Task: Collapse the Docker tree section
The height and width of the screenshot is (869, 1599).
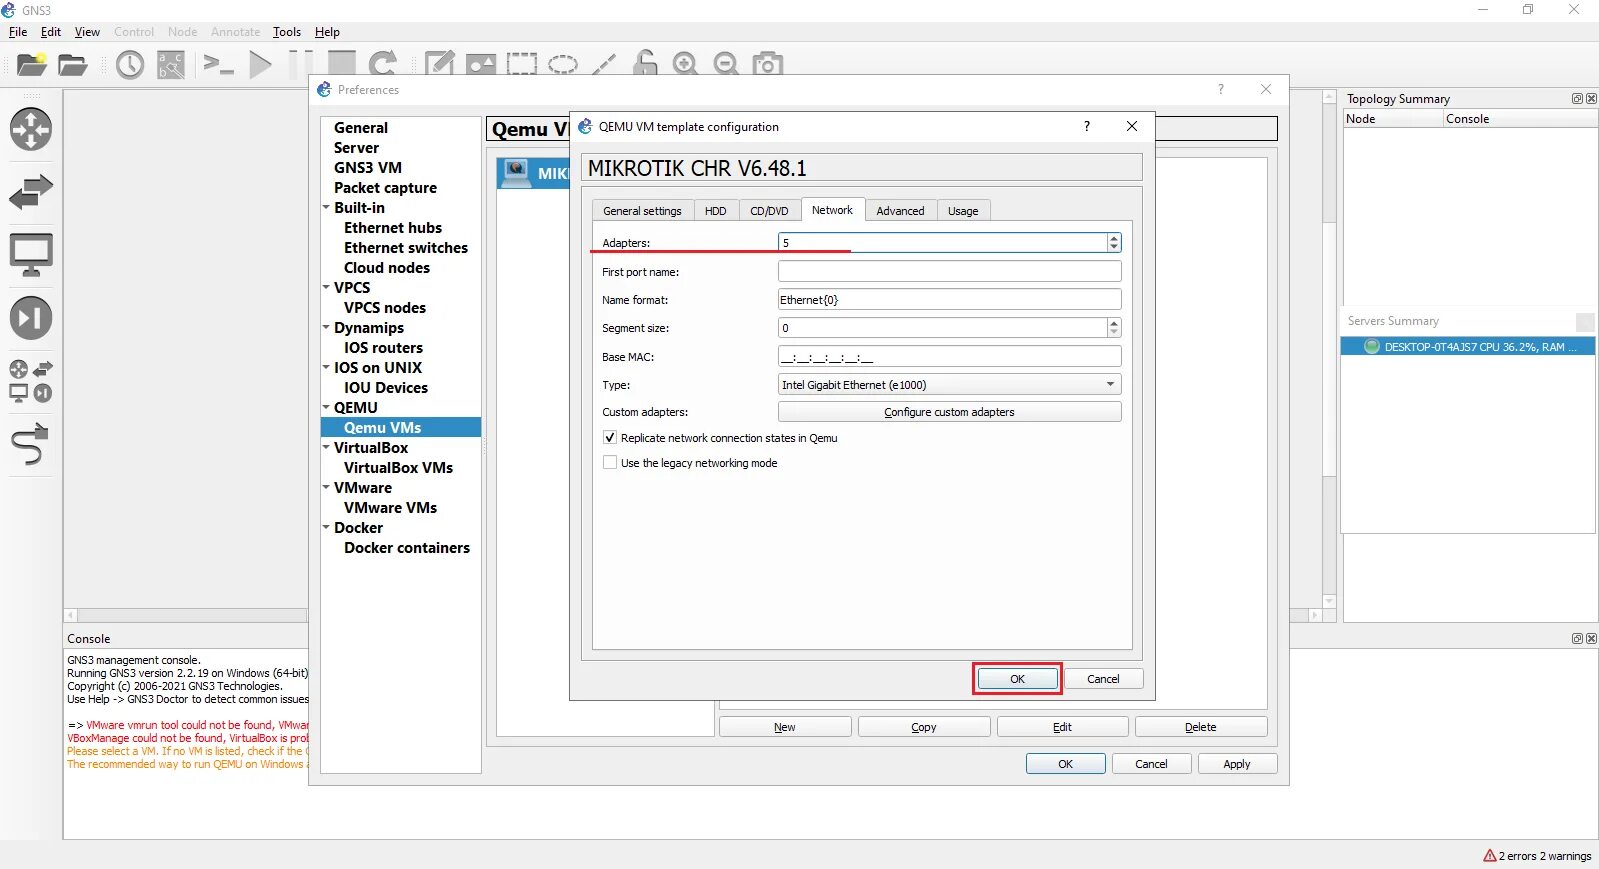Action: coord(326,528)
